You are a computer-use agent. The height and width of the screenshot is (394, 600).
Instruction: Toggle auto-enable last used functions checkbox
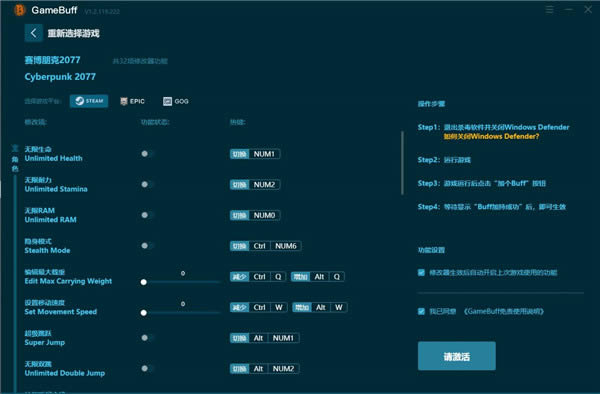421,272
